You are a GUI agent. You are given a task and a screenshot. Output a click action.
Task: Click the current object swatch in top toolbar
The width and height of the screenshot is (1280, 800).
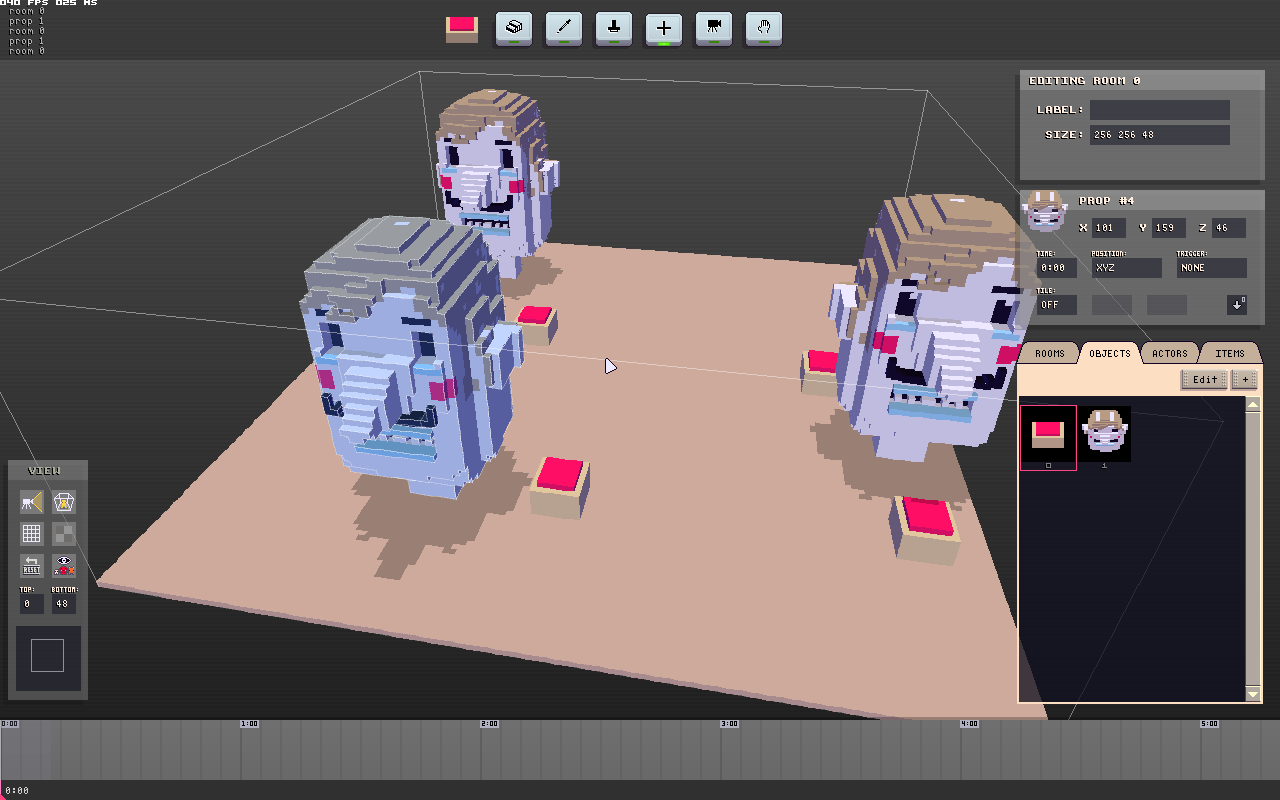coord(462,29)
